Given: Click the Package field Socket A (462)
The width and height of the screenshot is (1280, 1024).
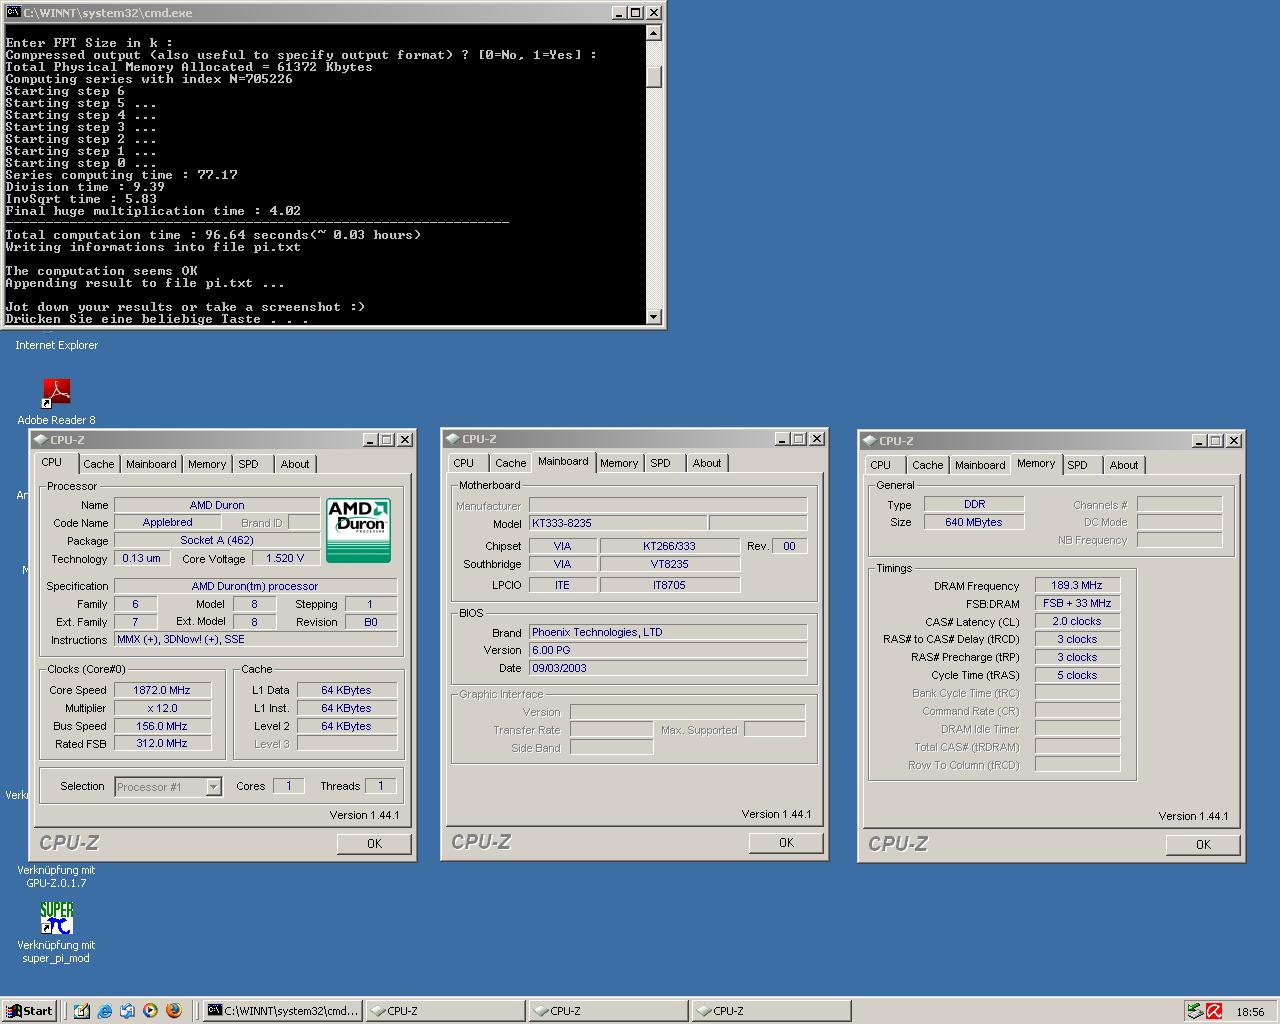Looking at the screenshot, I should point(216,540).
